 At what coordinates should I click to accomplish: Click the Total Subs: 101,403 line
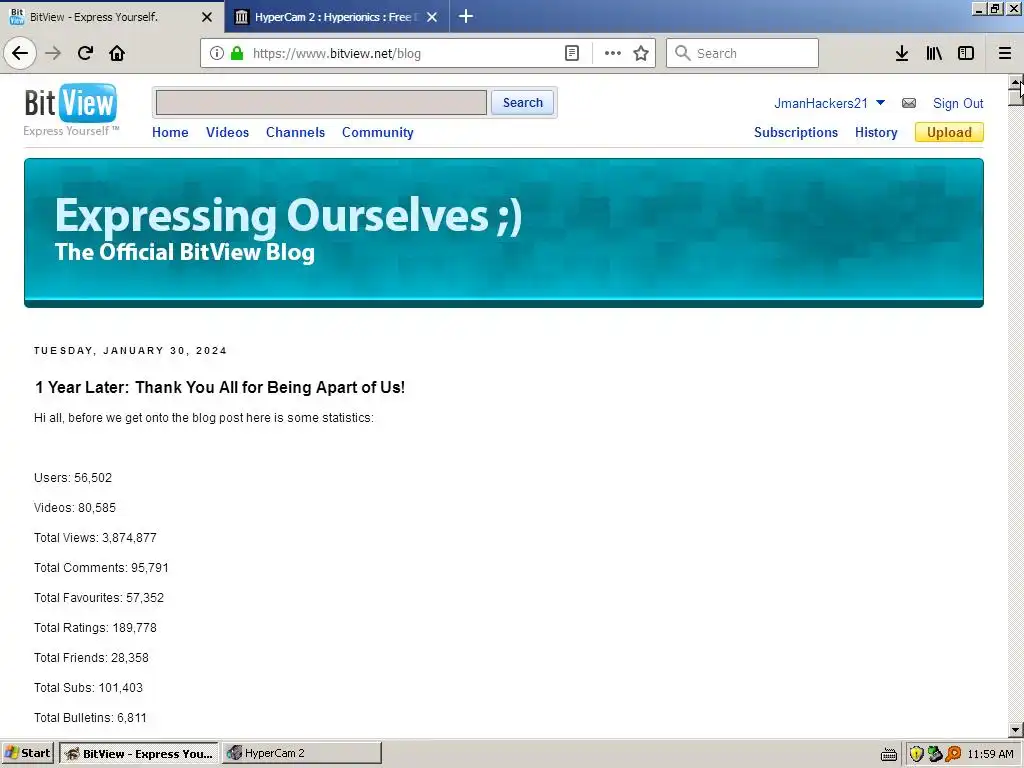88,688
